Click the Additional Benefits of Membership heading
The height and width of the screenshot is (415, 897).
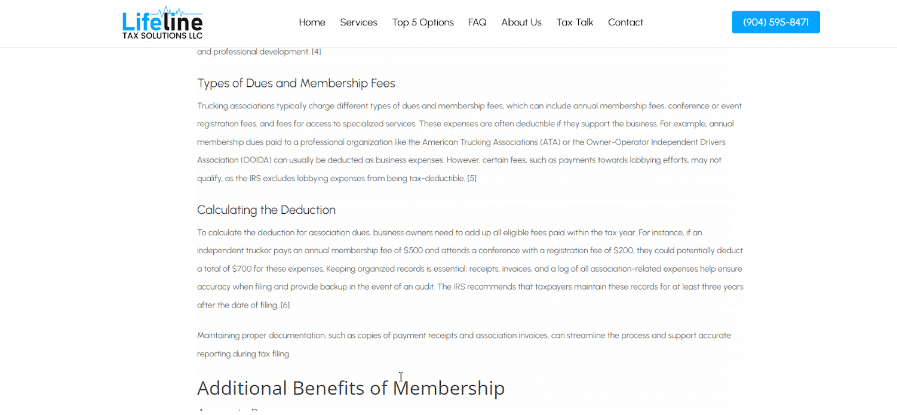pyautogui.click(x=350, y=388)
